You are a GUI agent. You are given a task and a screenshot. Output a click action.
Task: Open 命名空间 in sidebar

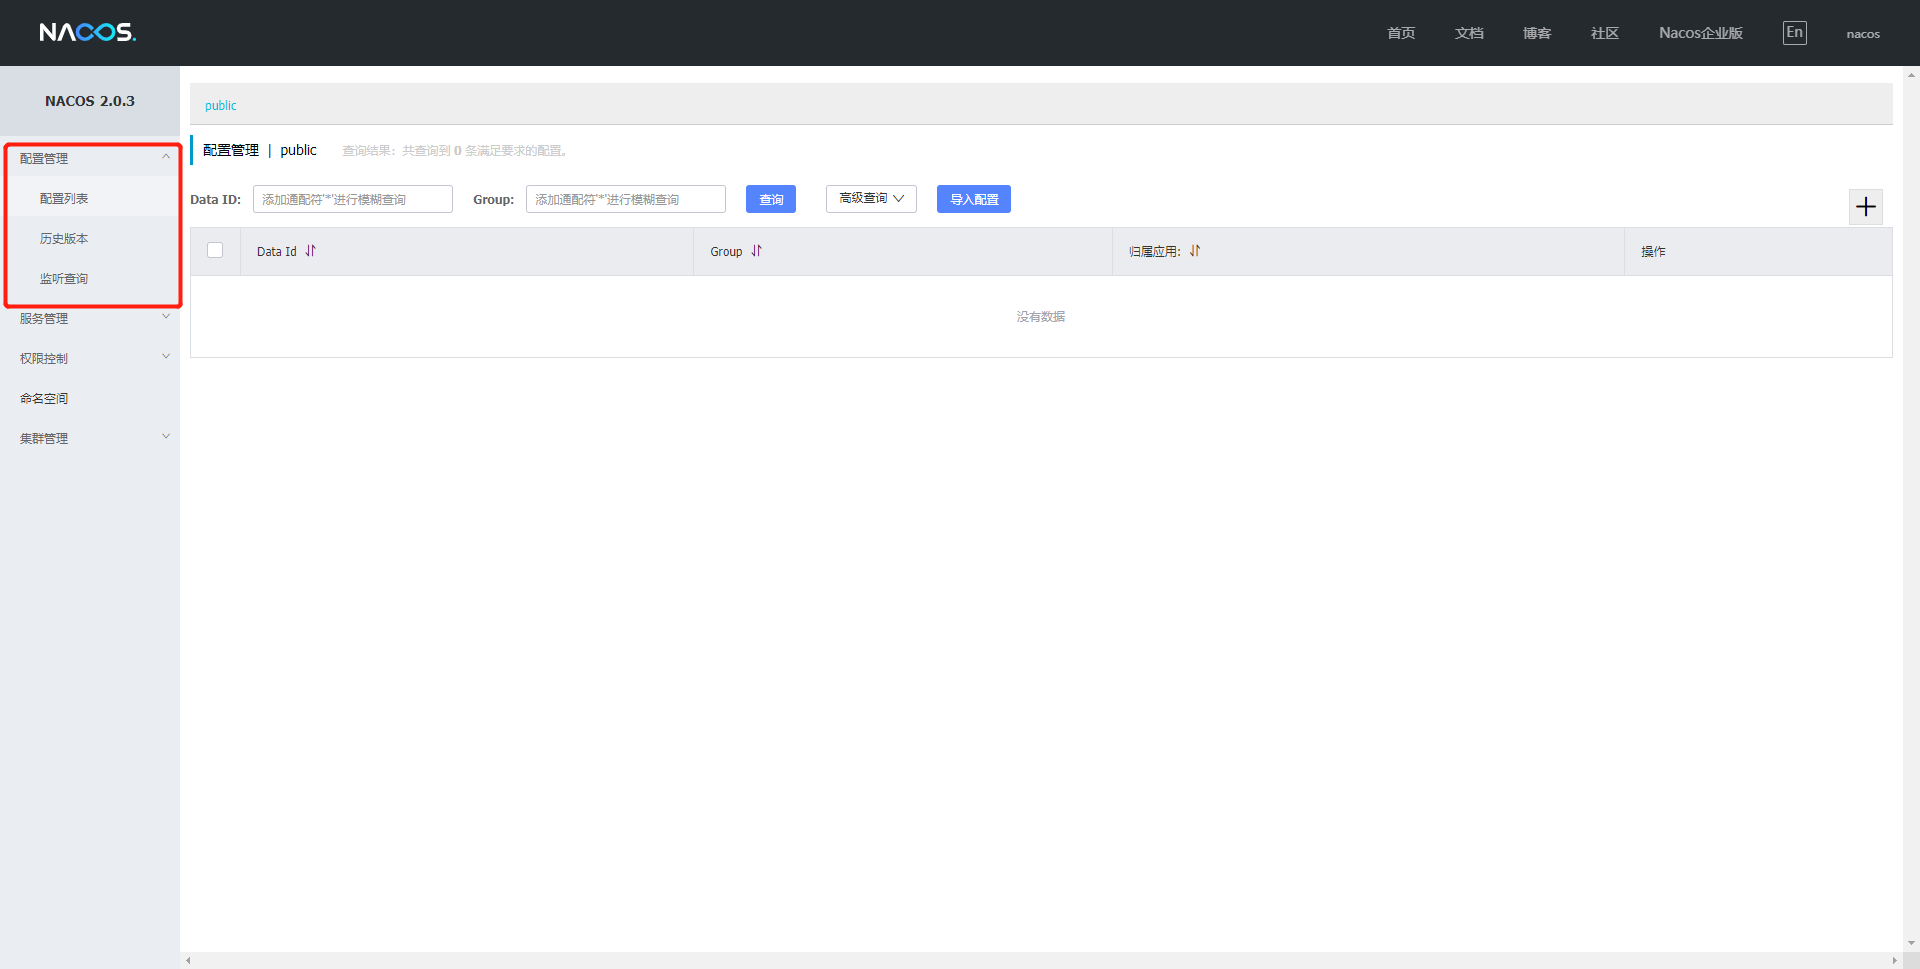click(x=44, y=398)
